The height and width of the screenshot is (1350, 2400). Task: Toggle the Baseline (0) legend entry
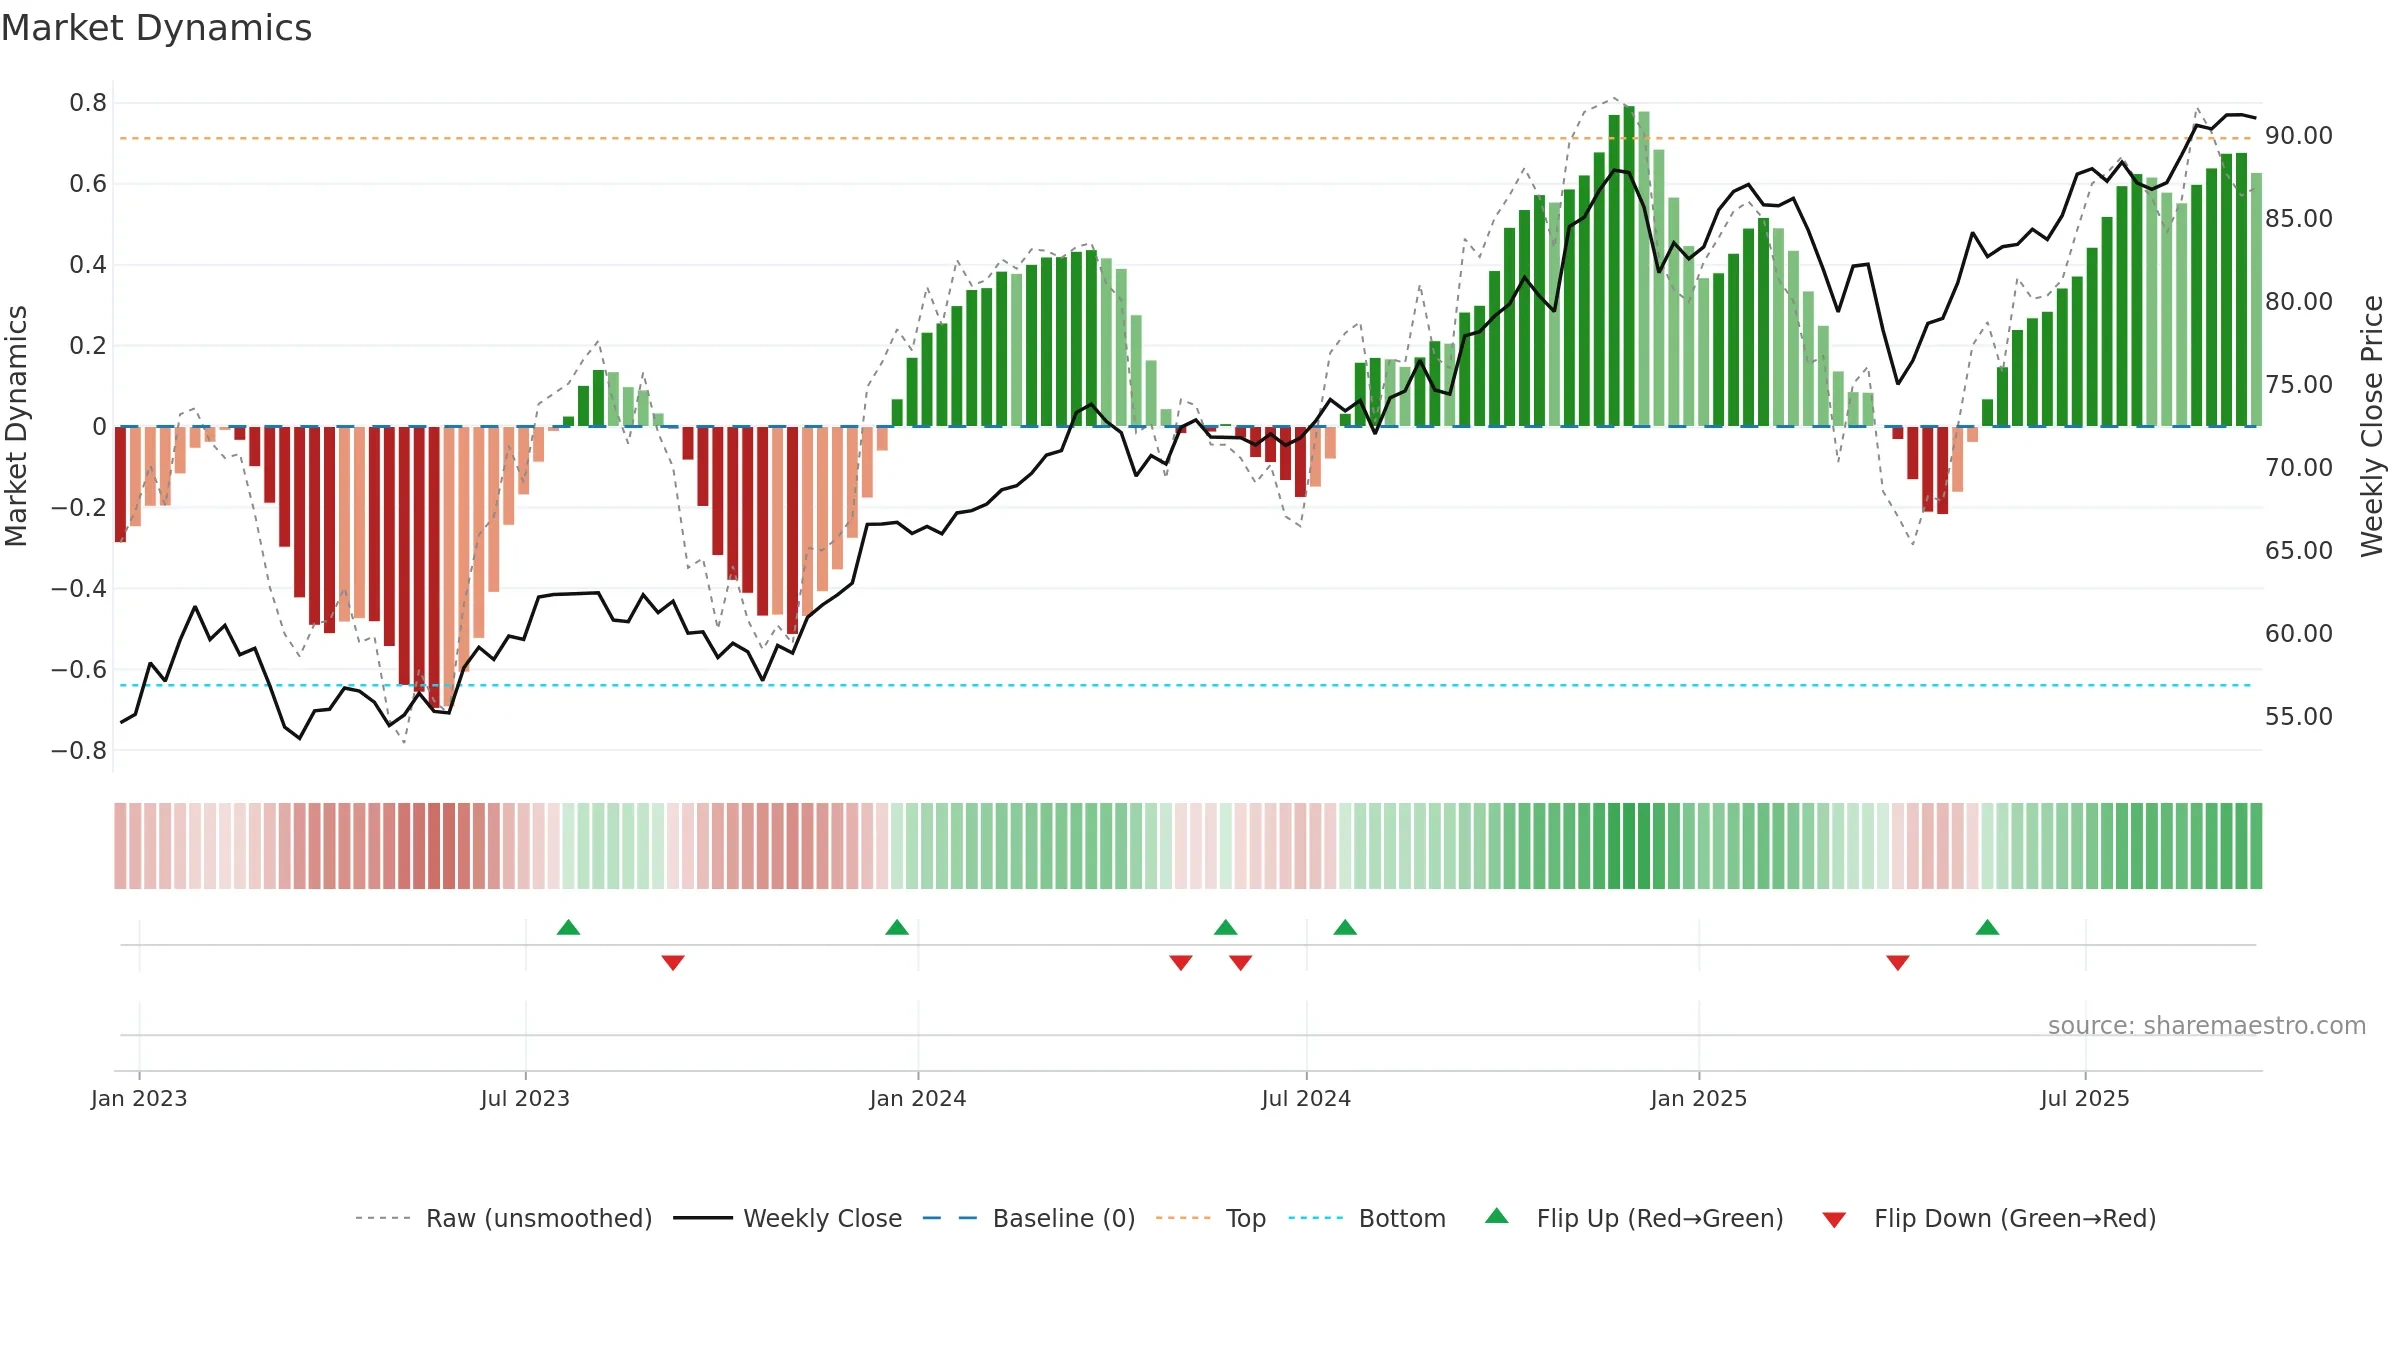pos(1028,1218)
